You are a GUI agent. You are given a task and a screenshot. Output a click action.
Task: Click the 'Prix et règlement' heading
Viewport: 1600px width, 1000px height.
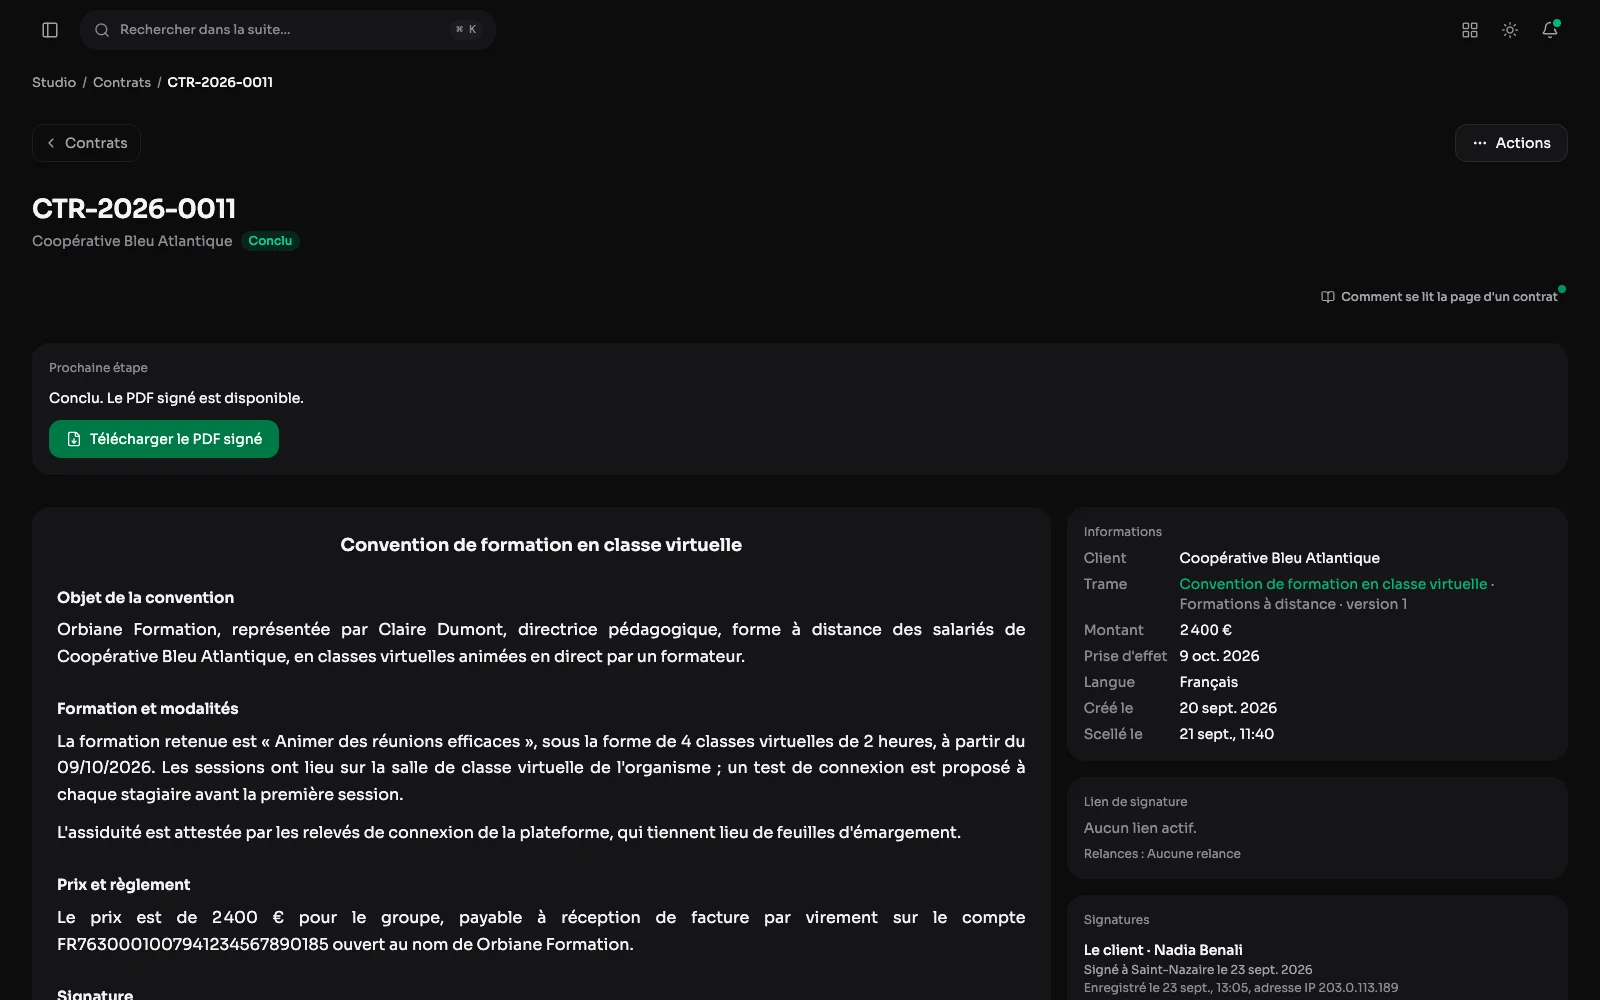[x=123, y=885]
